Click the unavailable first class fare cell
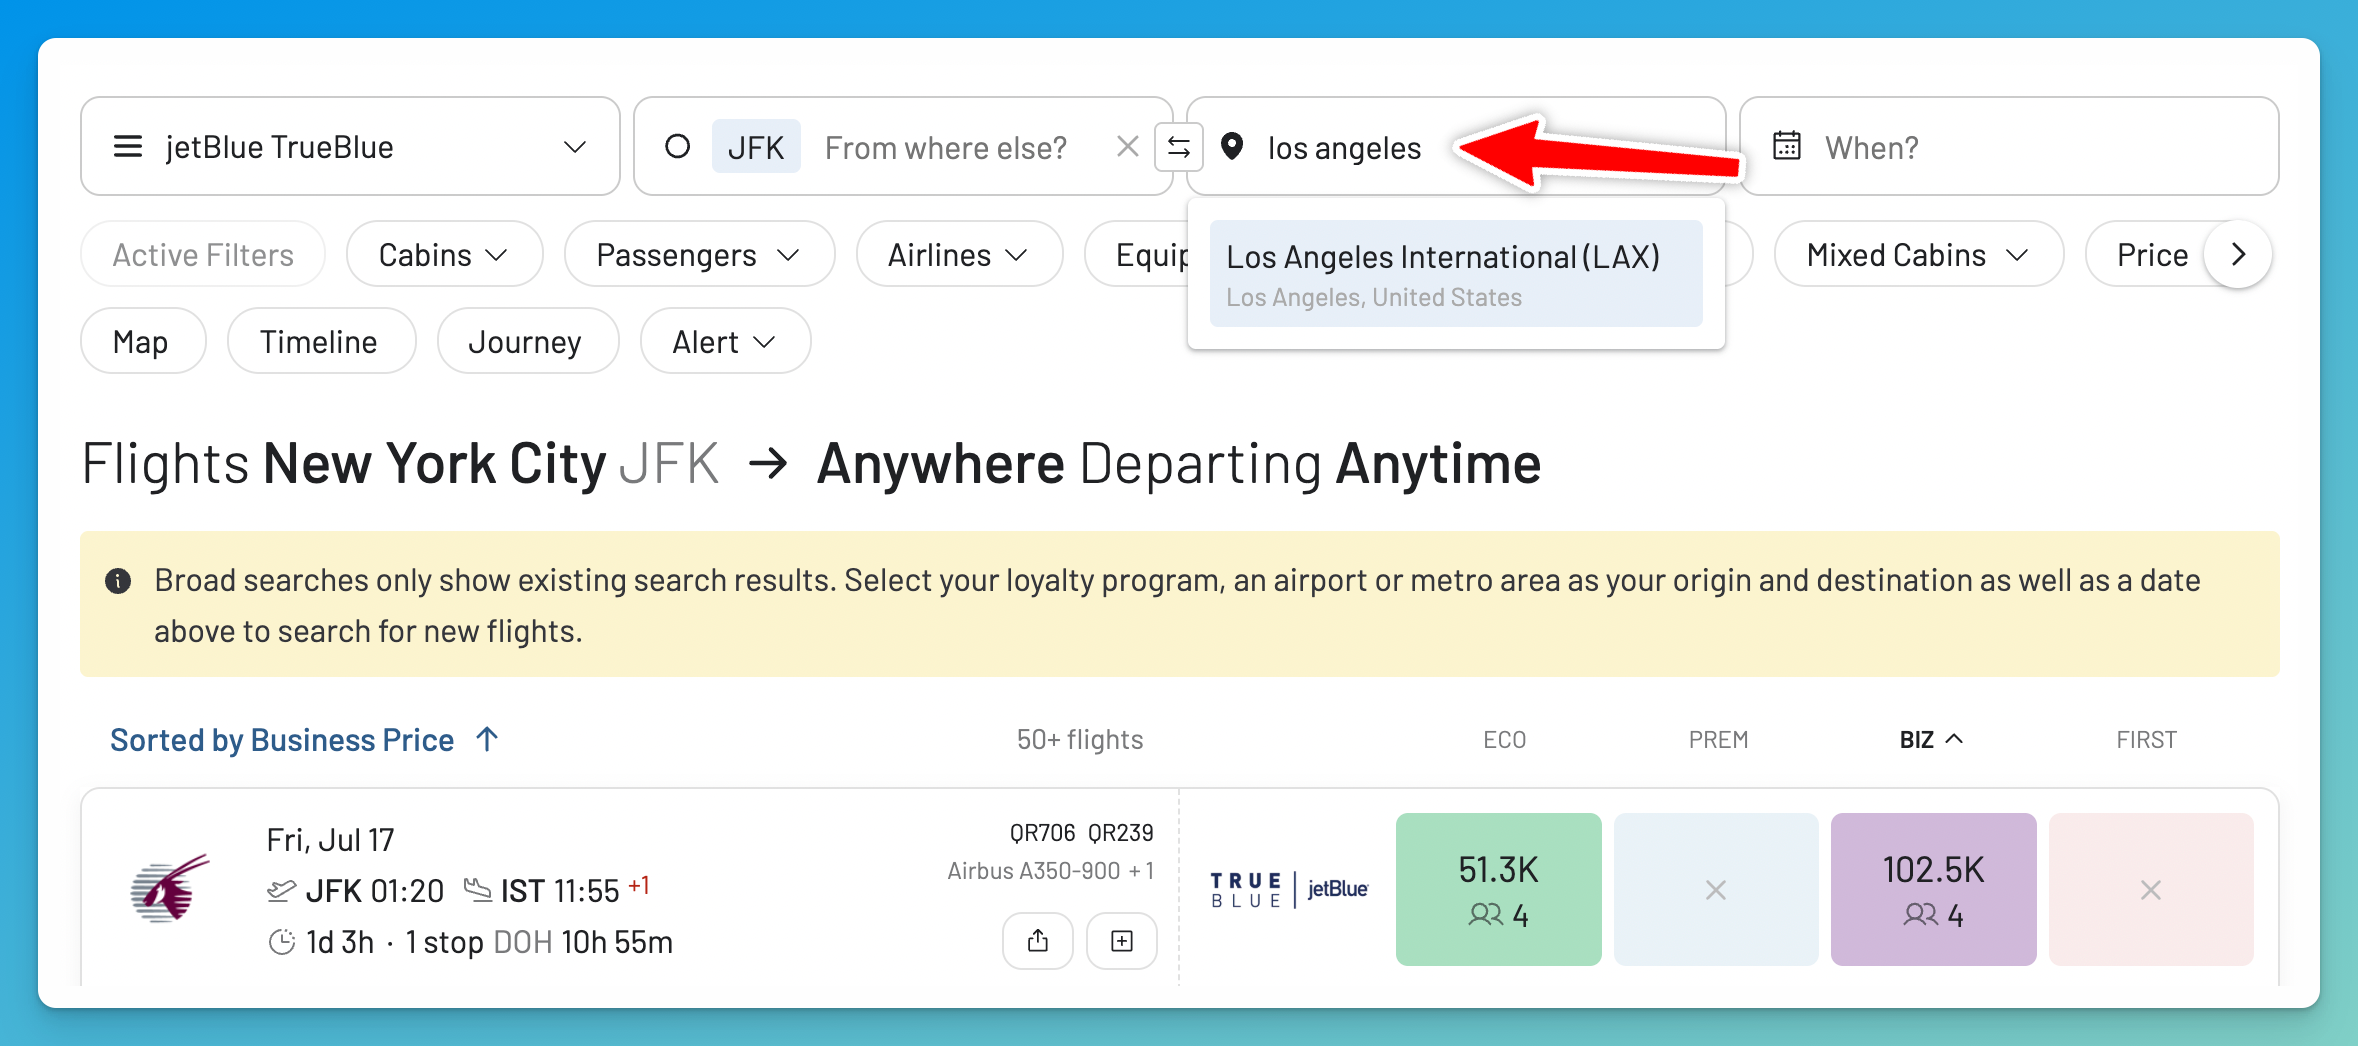Viewport: 2358px width, 1046px height. pos(2151,889)
